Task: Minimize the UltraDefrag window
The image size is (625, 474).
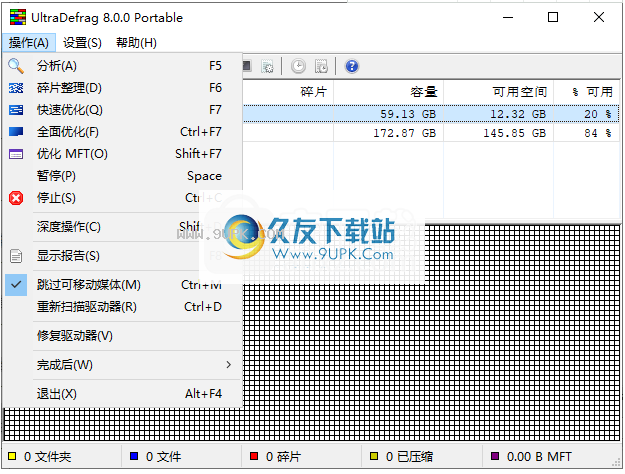Action: click(508, 18)
